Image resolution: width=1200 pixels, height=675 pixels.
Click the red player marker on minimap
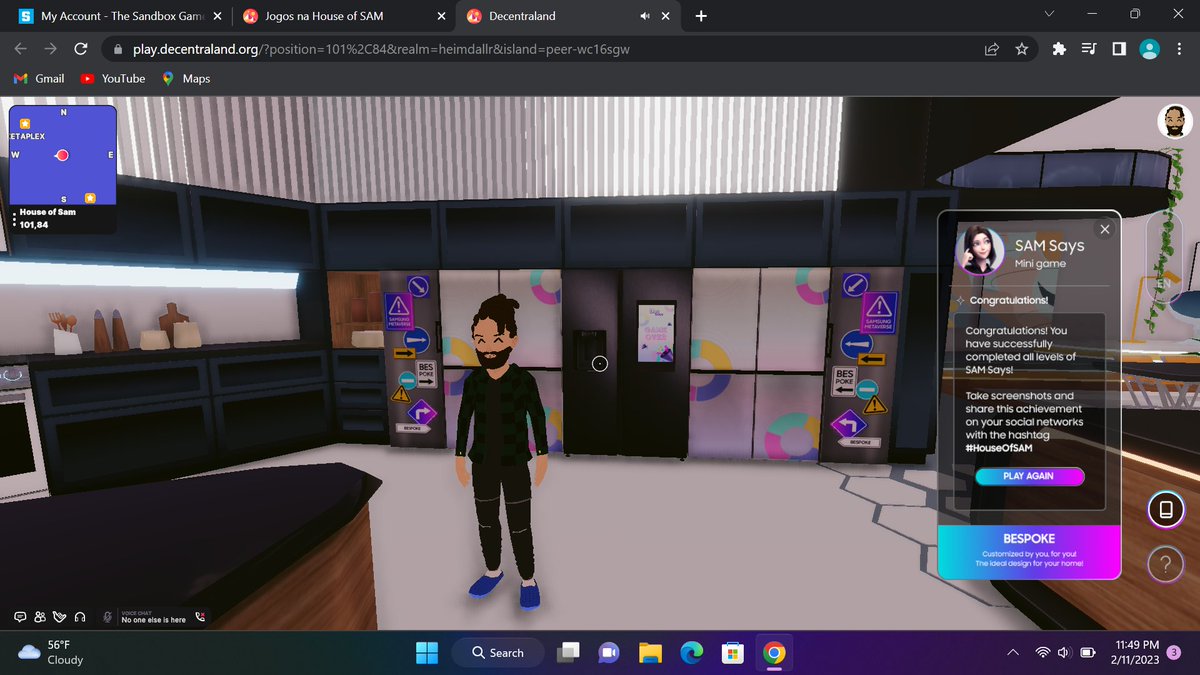(x=62, y=156)
